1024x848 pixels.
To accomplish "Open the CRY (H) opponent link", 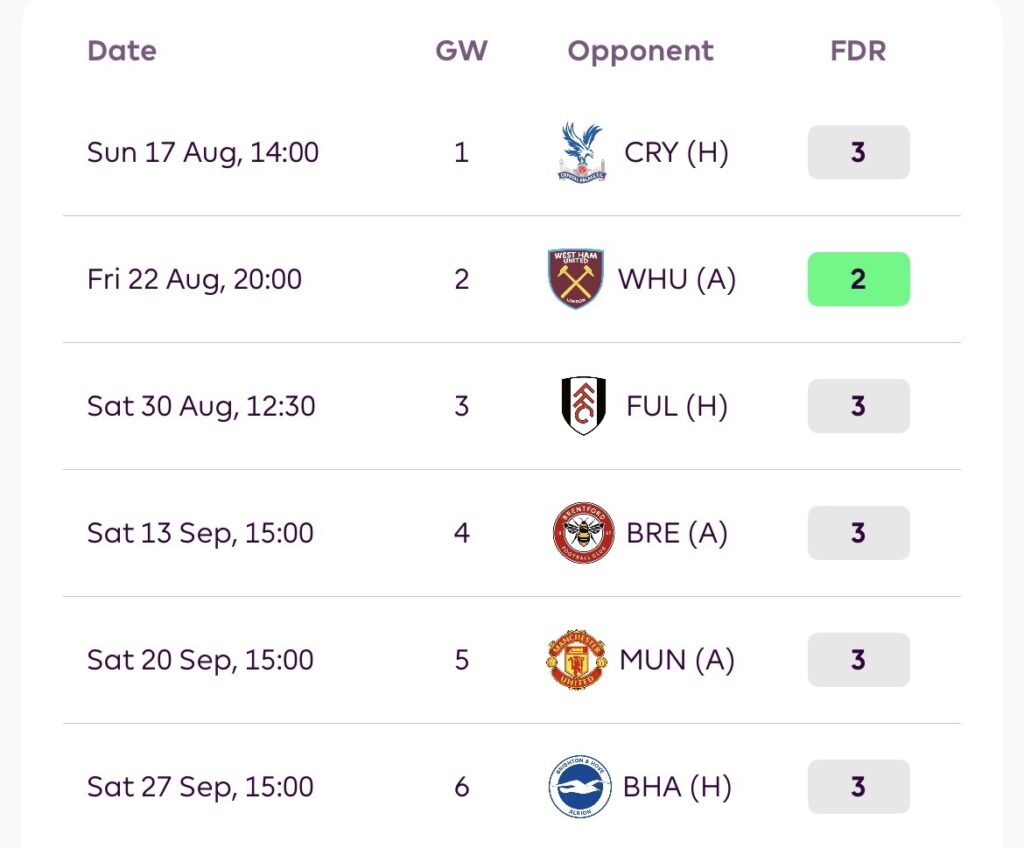I will tap(676, 152).
